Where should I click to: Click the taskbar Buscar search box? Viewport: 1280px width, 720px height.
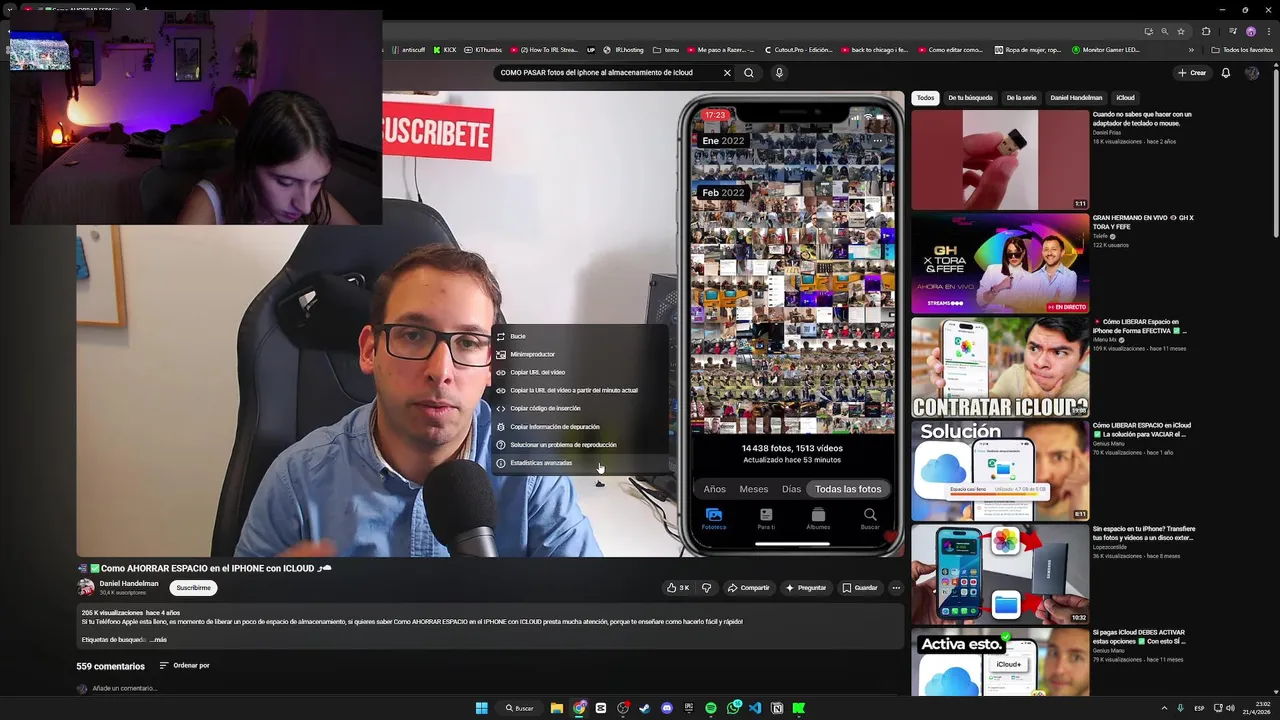520,708
